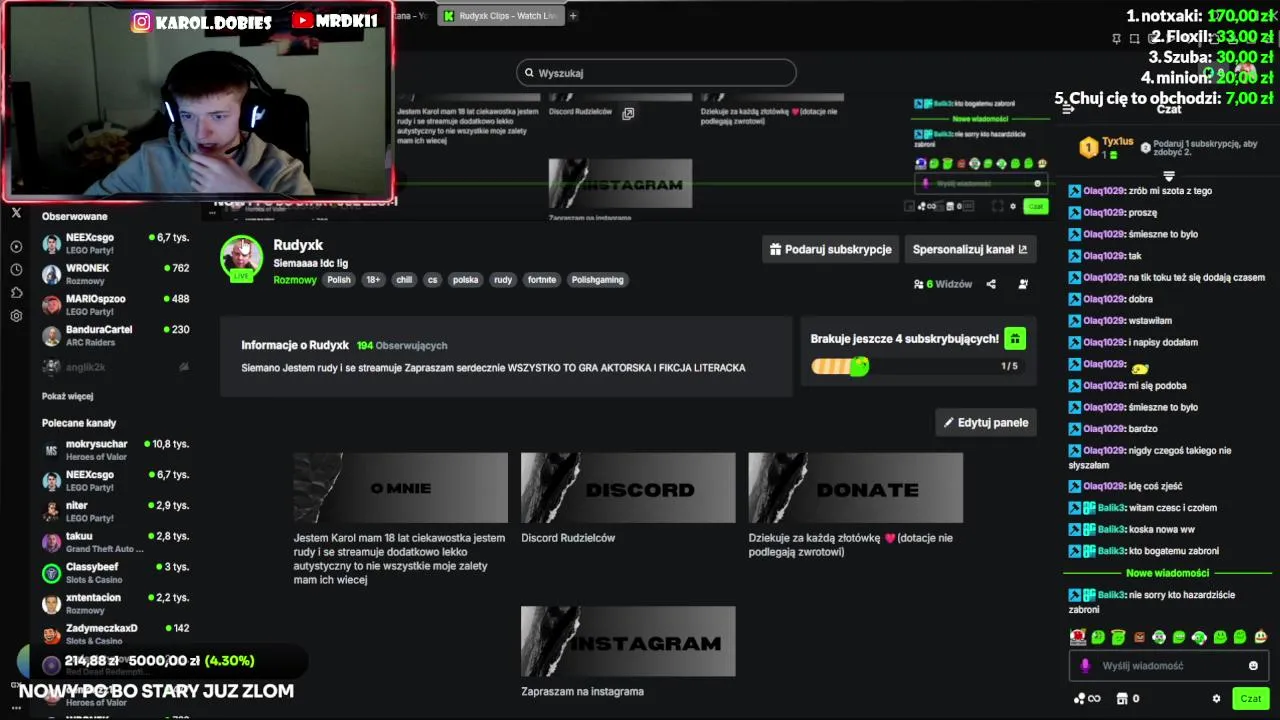This screenshot has height=720, width=1280.
Task: Select the brown box emote in quick emotes
Action: click(x=1139, y=637)
